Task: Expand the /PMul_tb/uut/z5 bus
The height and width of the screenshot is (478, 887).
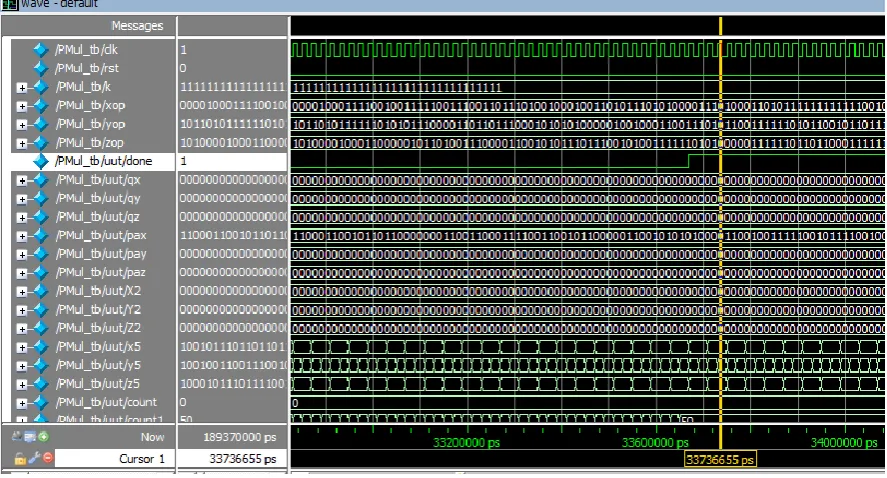Action: (21, 385)
